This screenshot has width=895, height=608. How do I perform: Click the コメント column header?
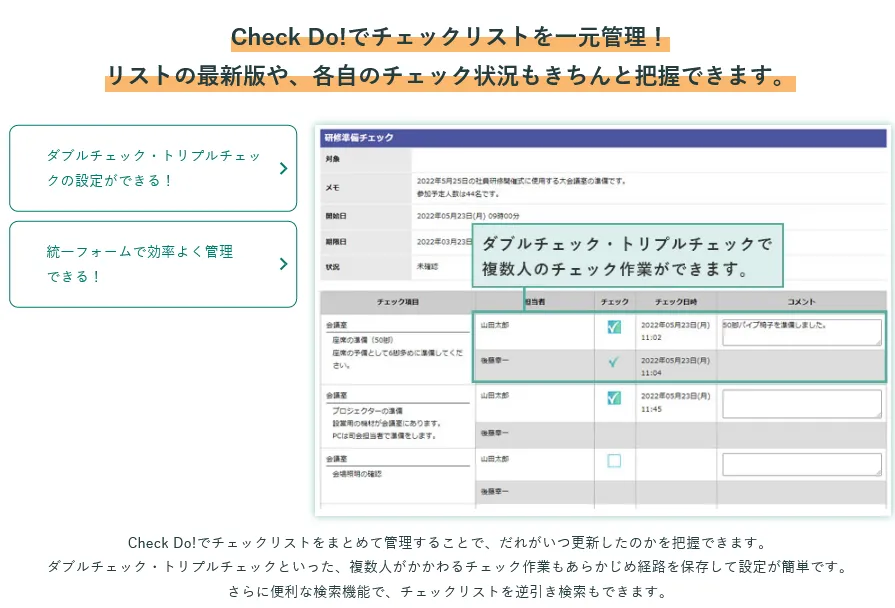801,301
